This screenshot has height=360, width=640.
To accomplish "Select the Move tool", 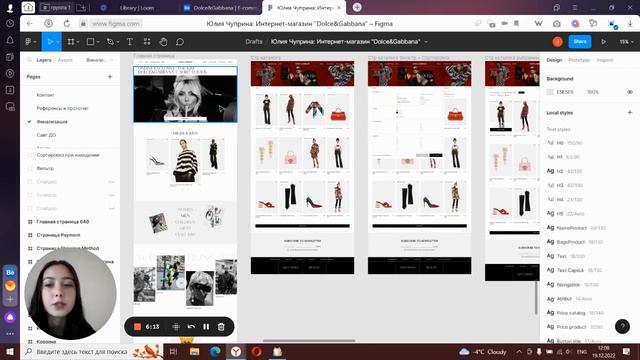I will click(50, 42).
